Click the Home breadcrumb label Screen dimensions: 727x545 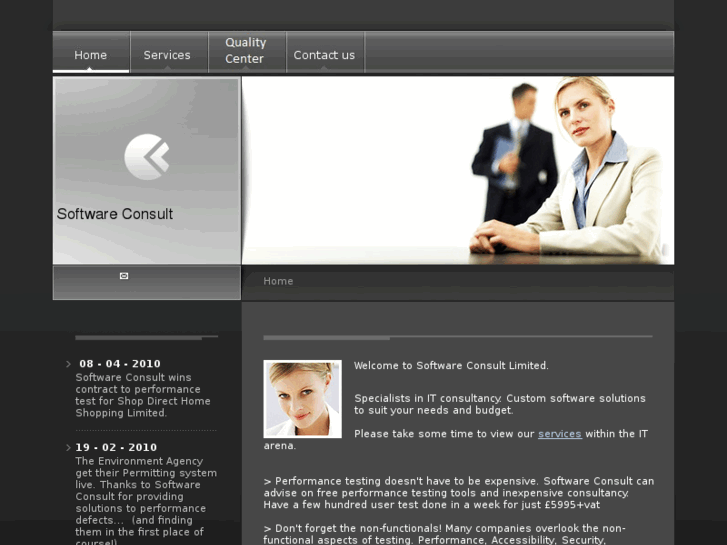pos(278,281)
